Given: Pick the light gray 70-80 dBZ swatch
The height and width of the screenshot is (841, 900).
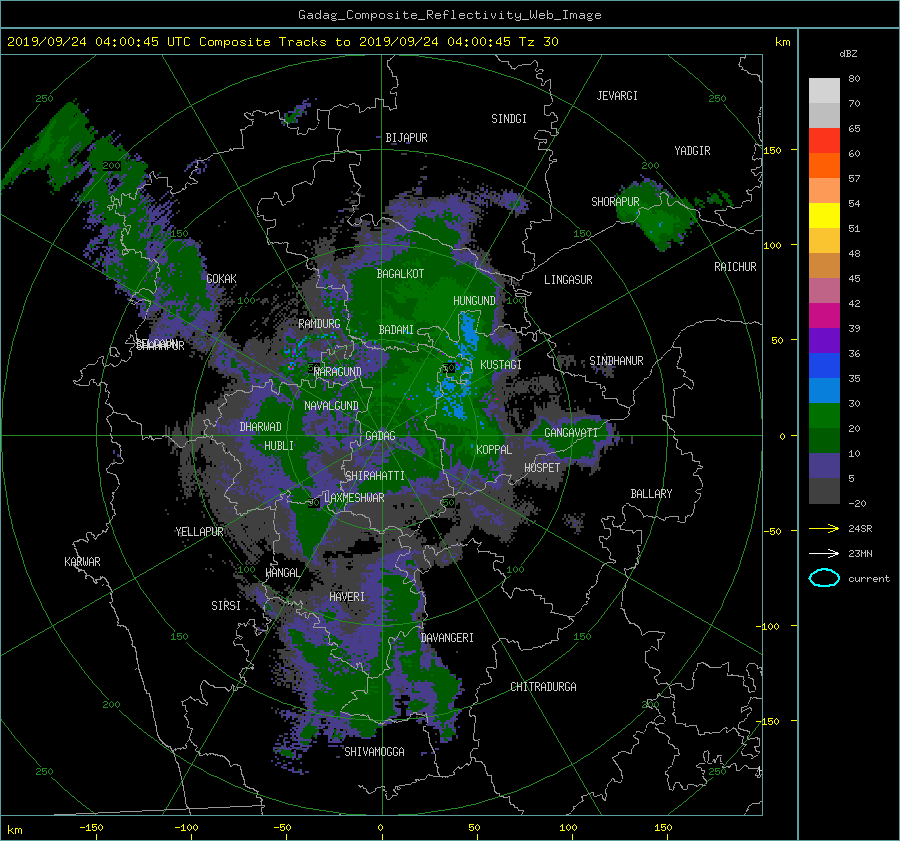Looking at the screenshot, I should [x=824, y=91].
